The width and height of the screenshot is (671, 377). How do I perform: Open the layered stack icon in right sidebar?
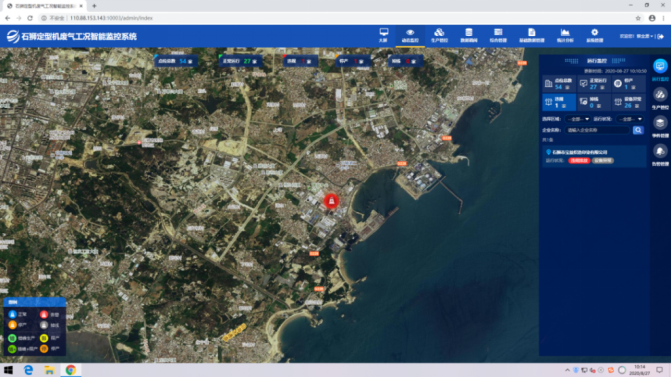(660, 123)
